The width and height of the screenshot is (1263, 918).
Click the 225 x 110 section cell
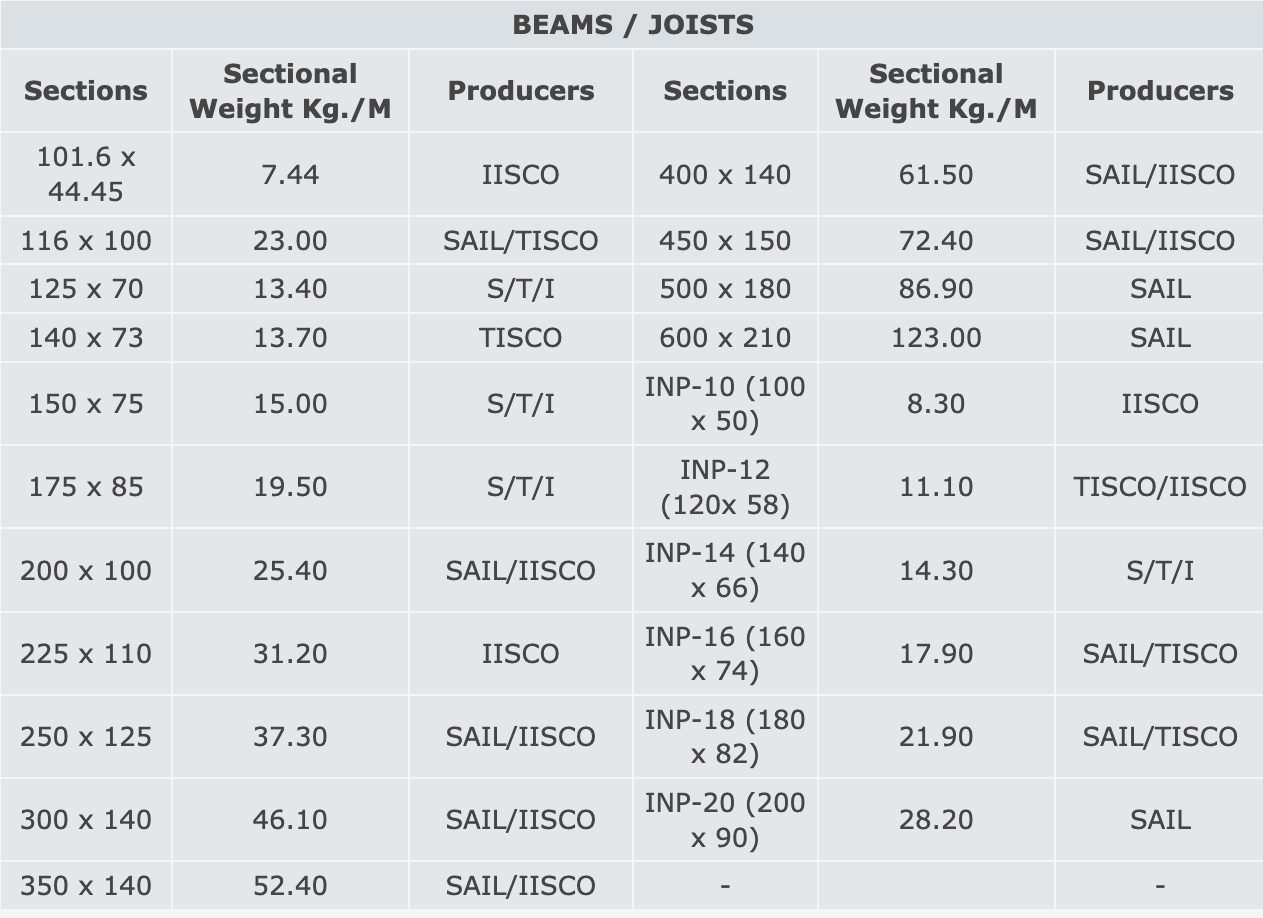tap(85, 654)
